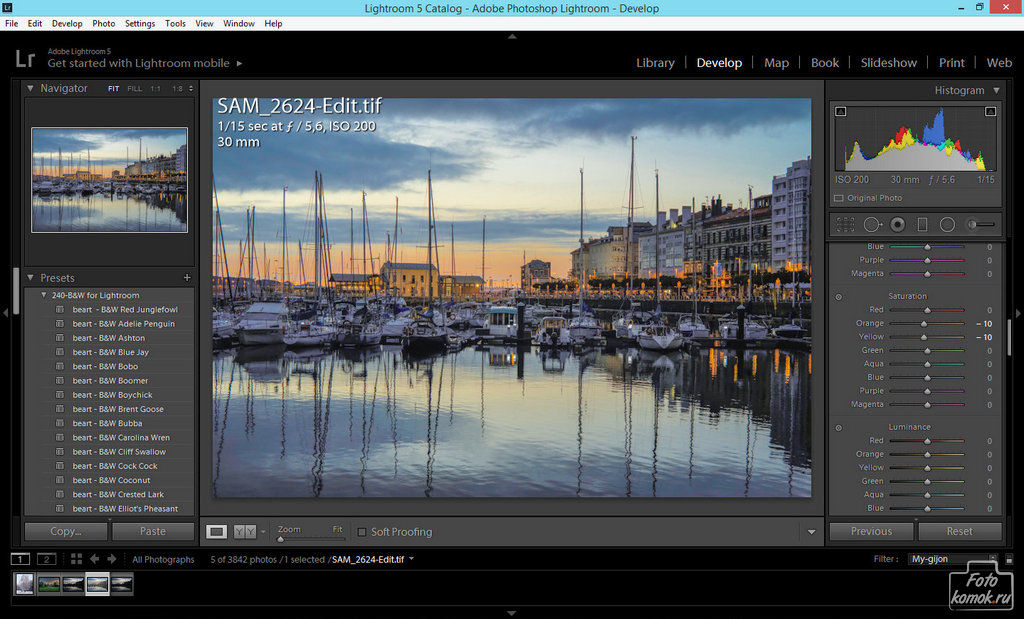
Task: Click arrow next to Lightroom mobile
Action: (x=240, y=63)
